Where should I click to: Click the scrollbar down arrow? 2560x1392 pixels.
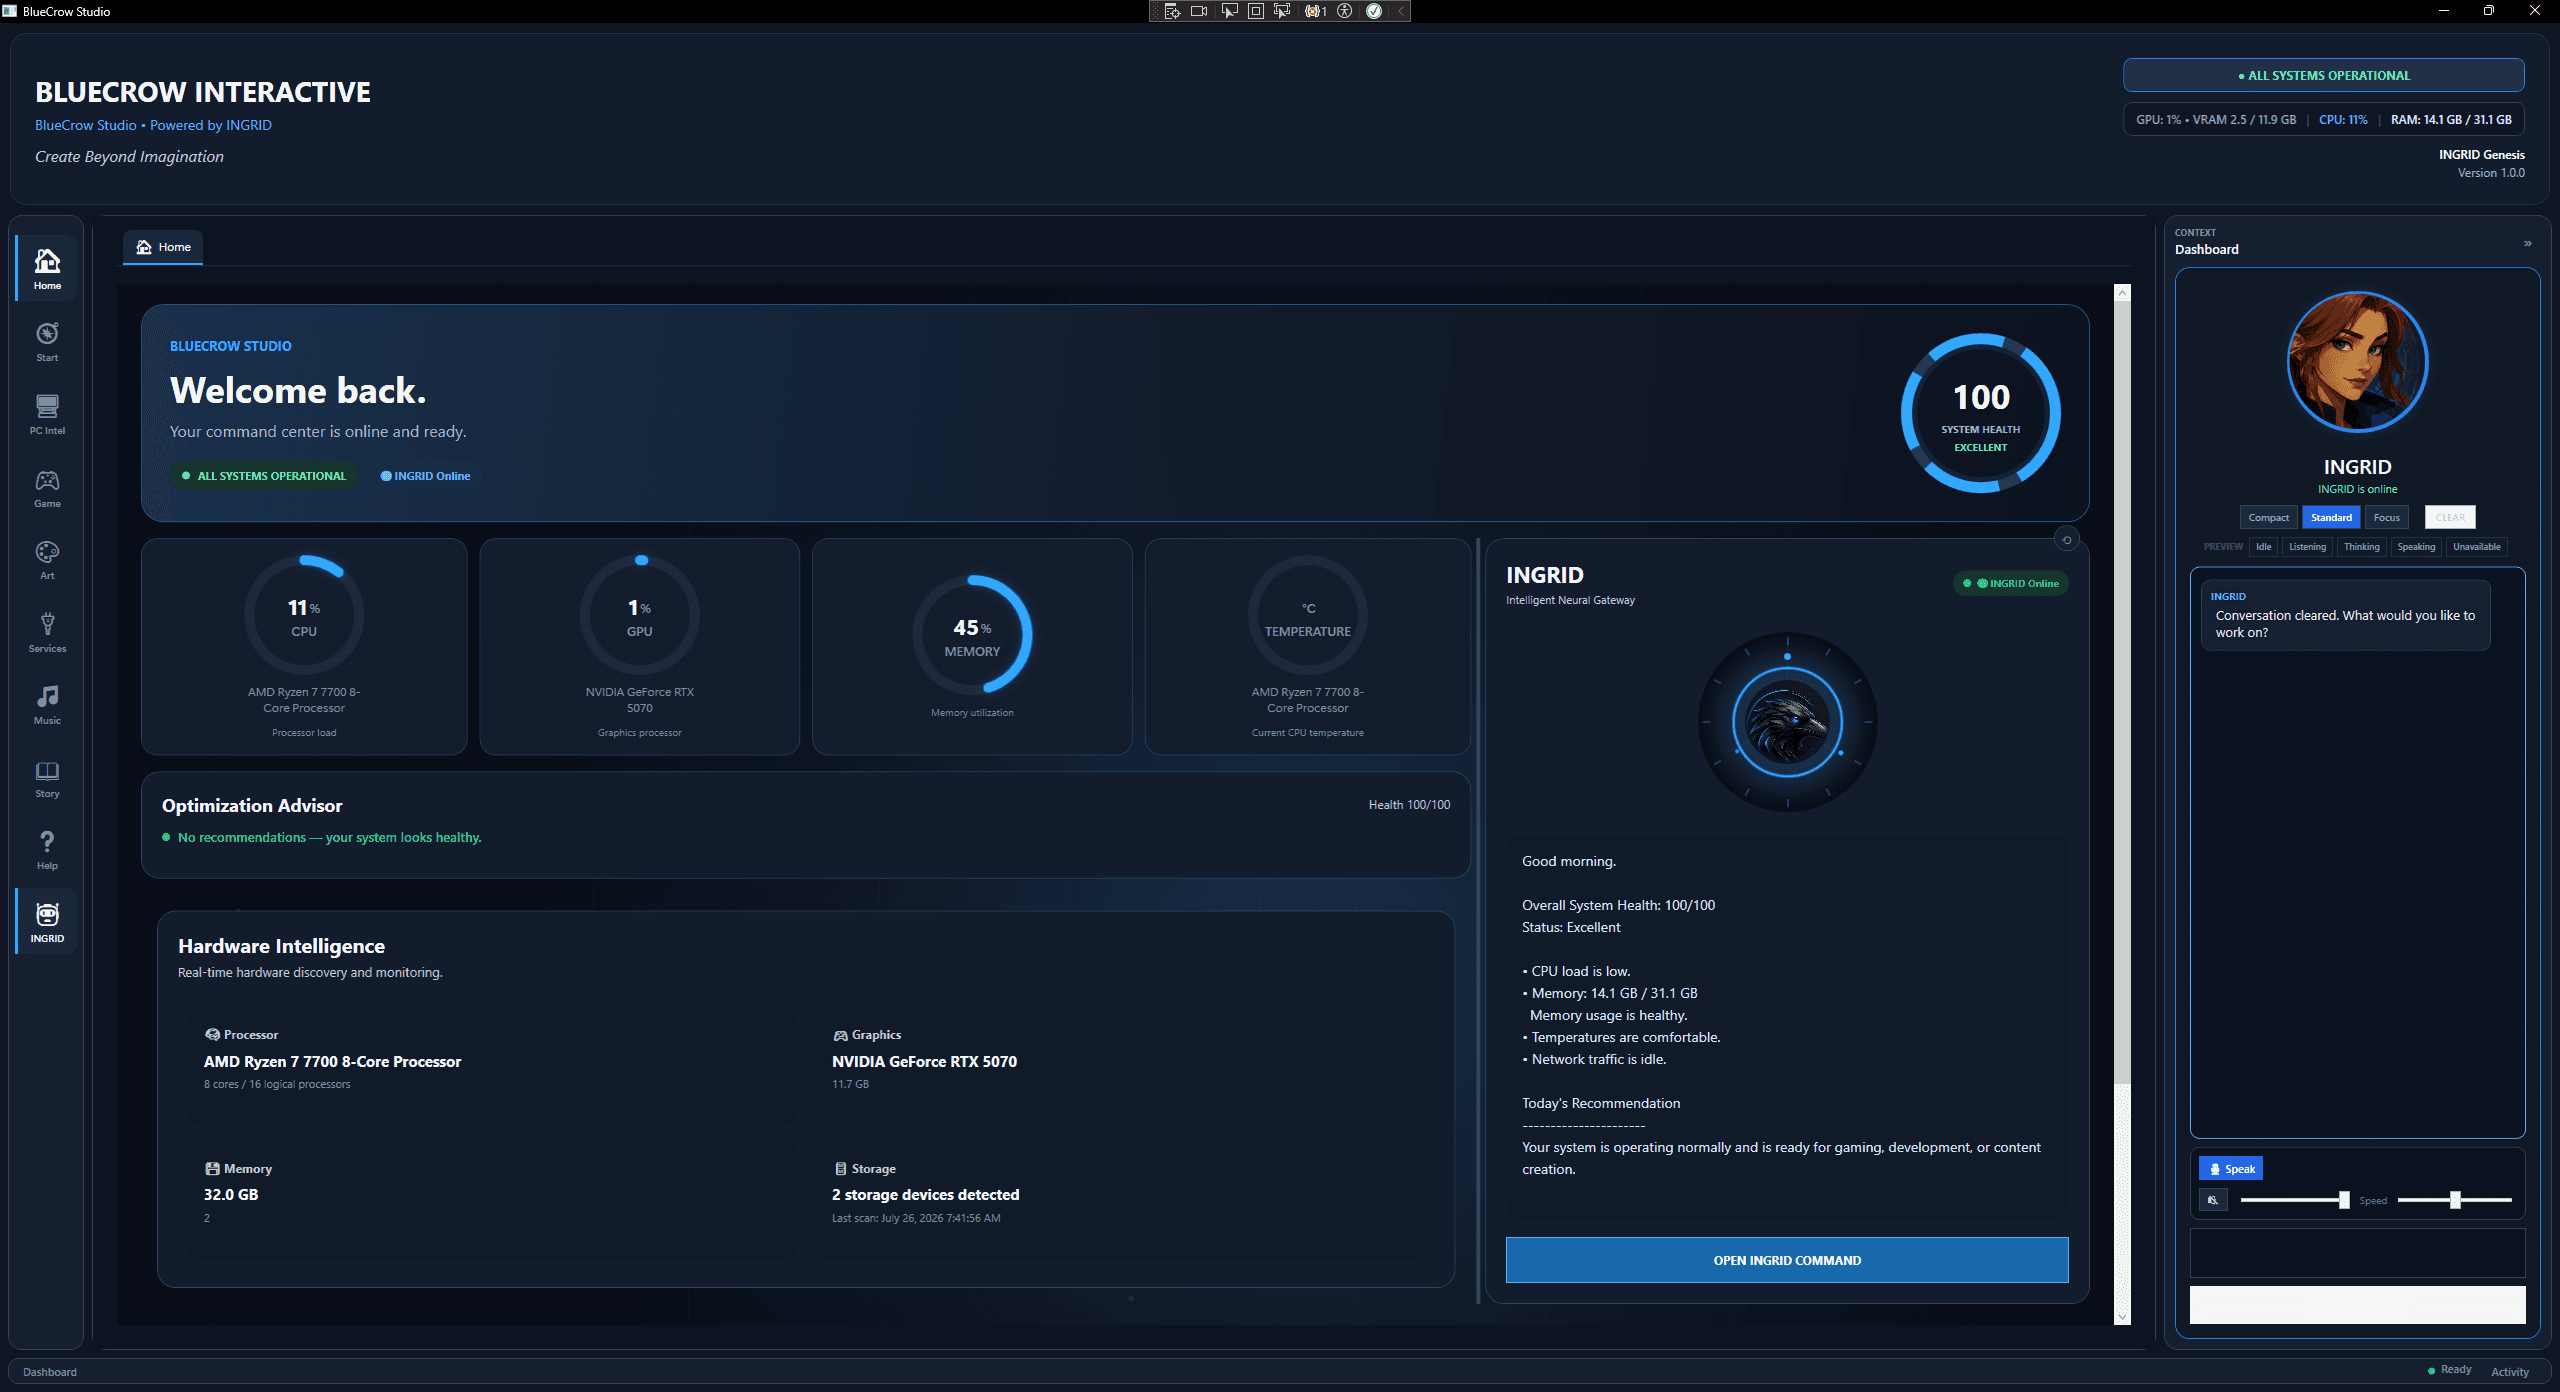(x=2122, y=1317)
